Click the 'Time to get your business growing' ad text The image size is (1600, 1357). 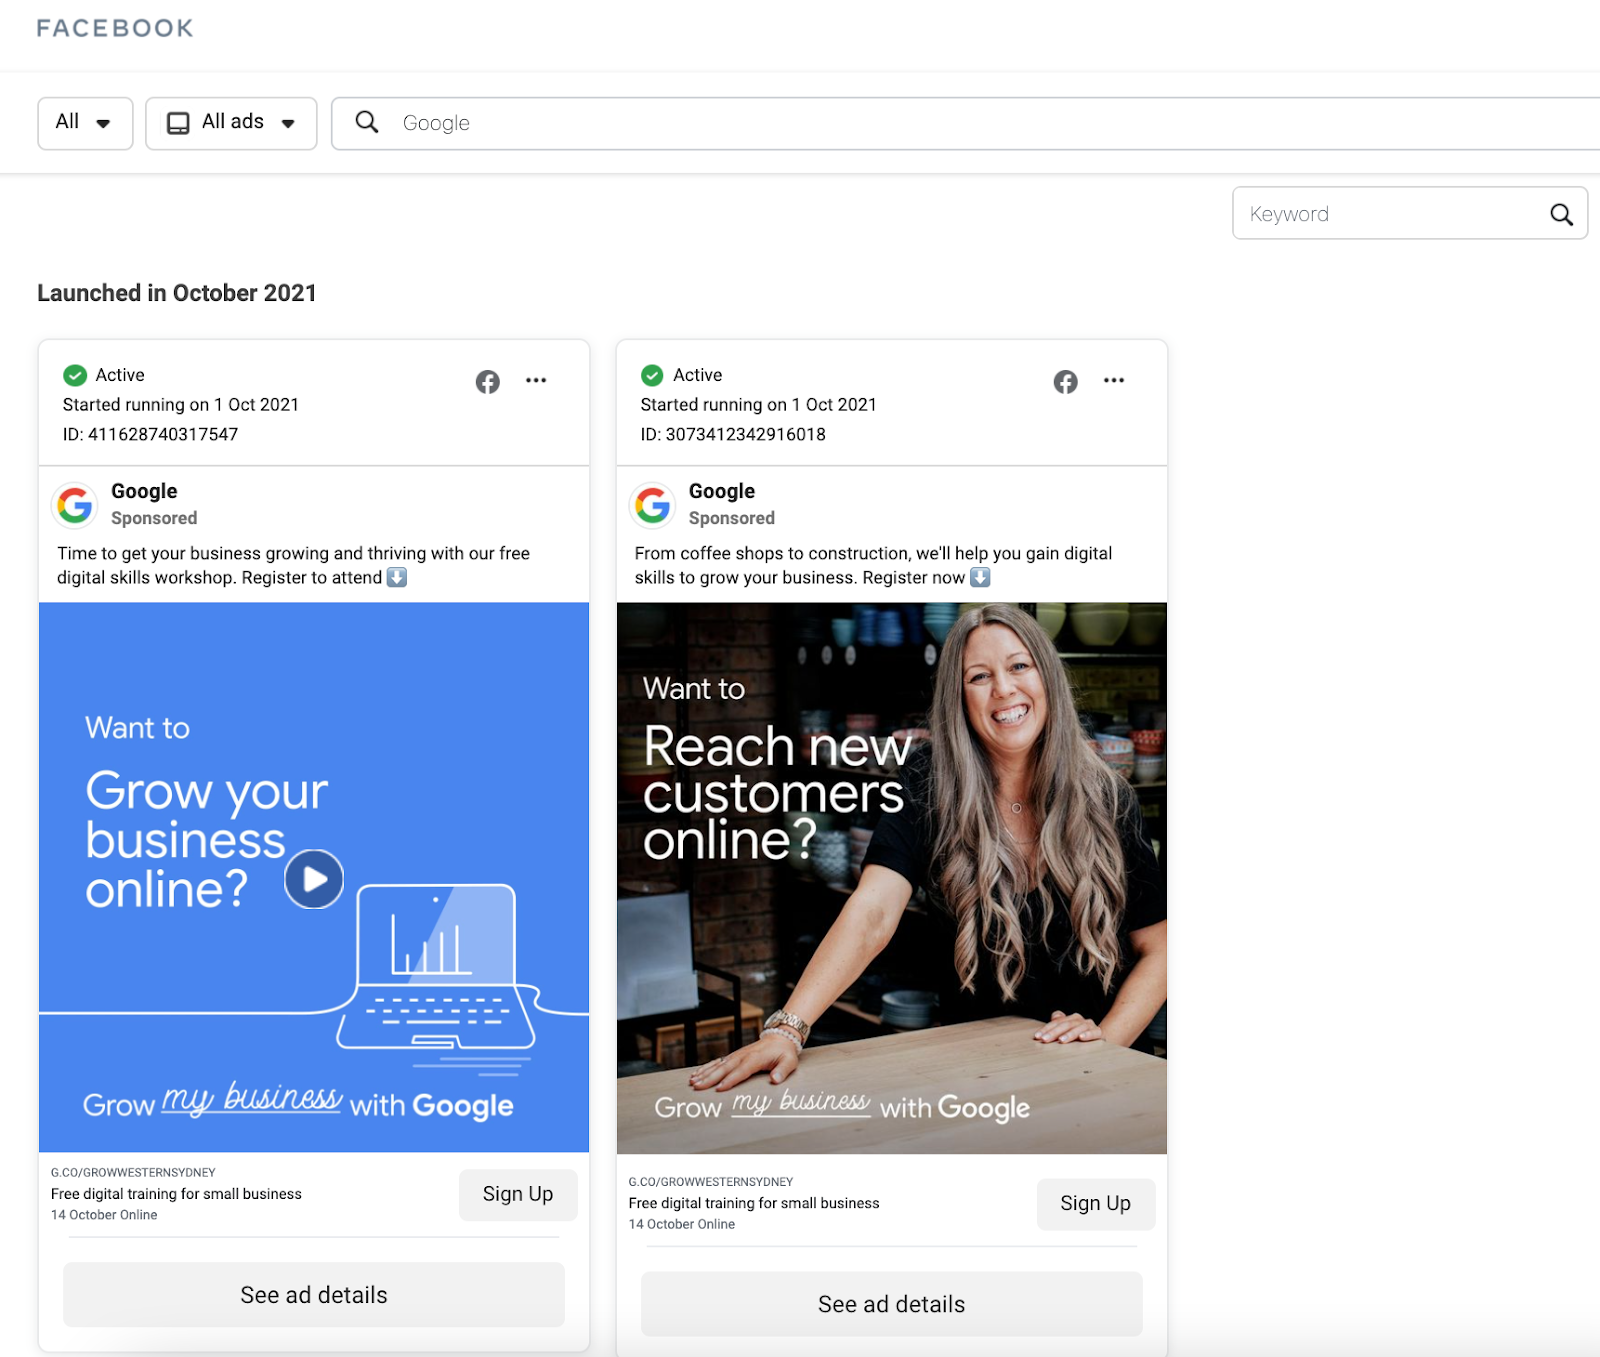294,565
